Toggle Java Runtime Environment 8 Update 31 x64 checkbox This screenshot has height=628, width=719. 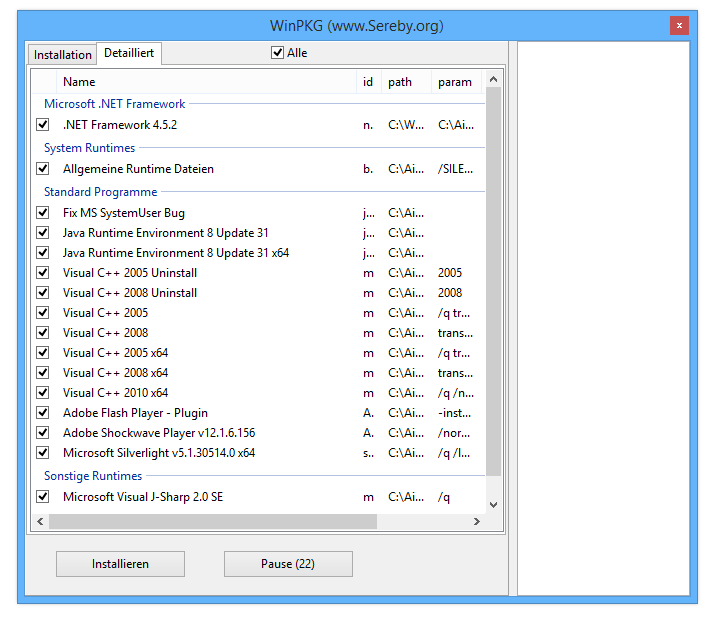(x=43, y=253)
